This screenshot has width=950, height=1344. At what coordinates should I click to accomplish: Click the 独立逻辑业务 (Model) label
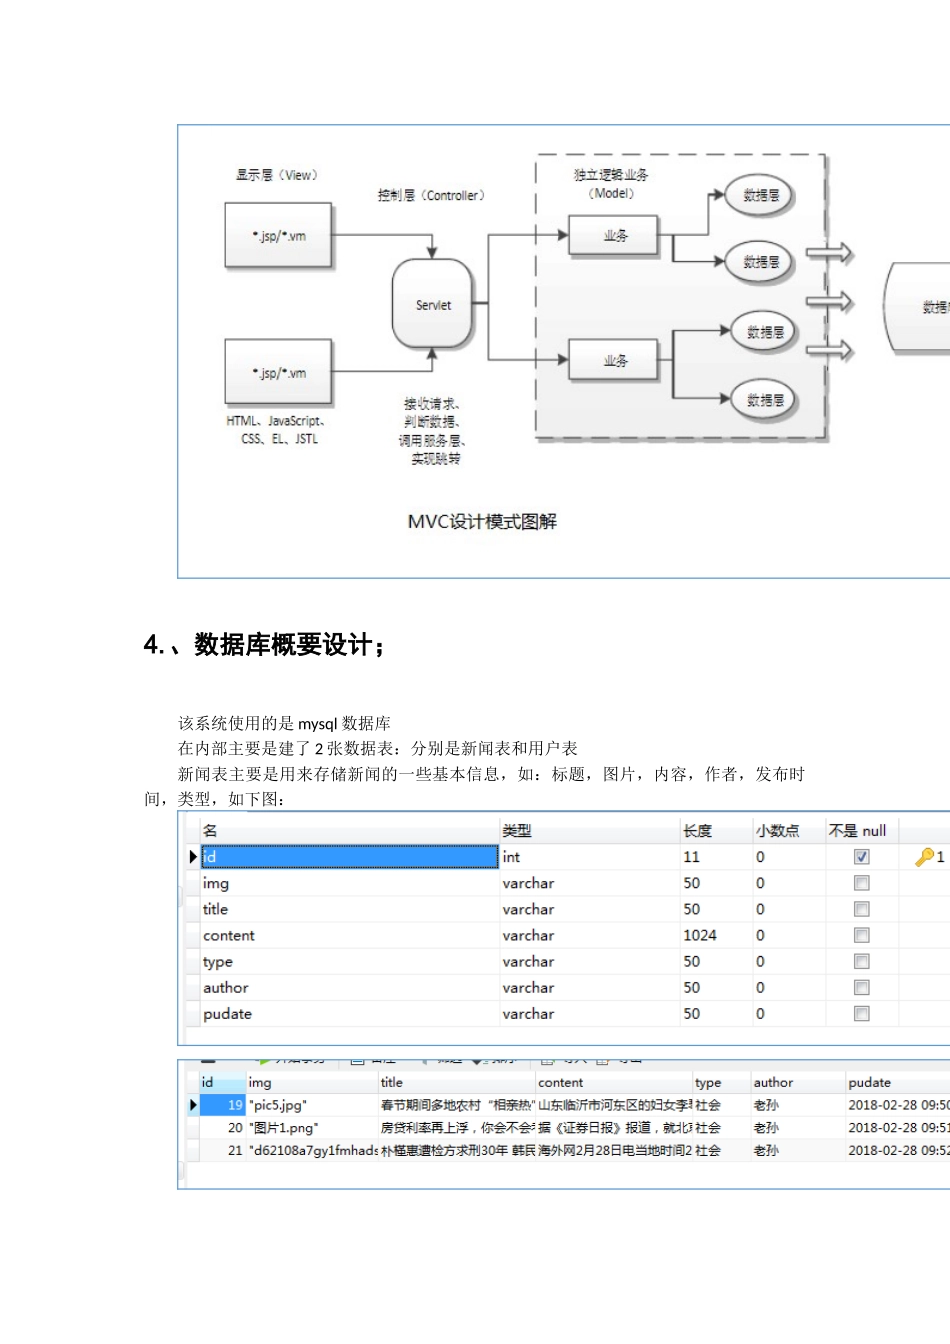click(x=611, y=184)
